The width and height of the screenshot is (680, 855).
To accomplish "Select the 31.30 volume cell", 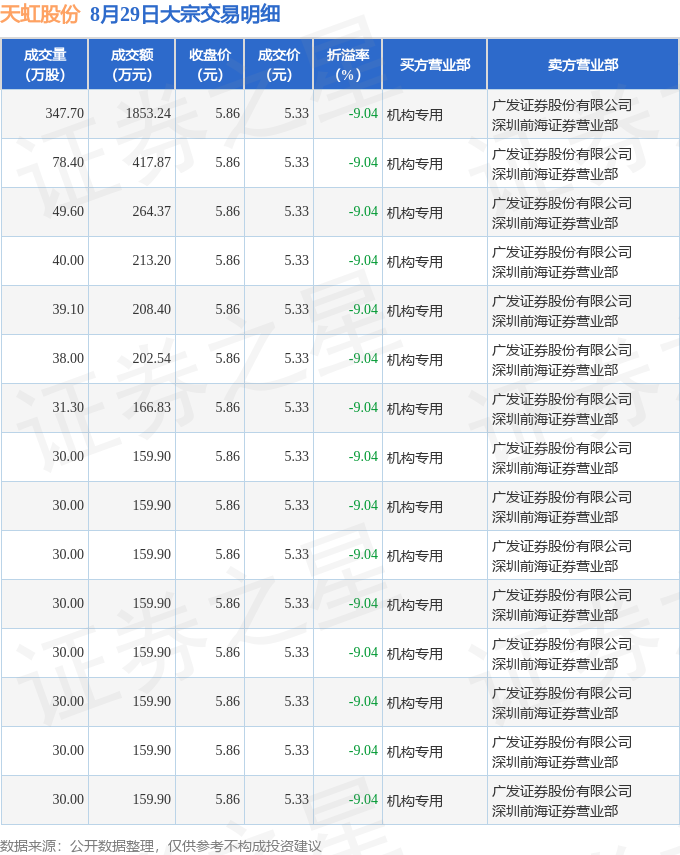I will pyautogui.click(x=68, y=407).
